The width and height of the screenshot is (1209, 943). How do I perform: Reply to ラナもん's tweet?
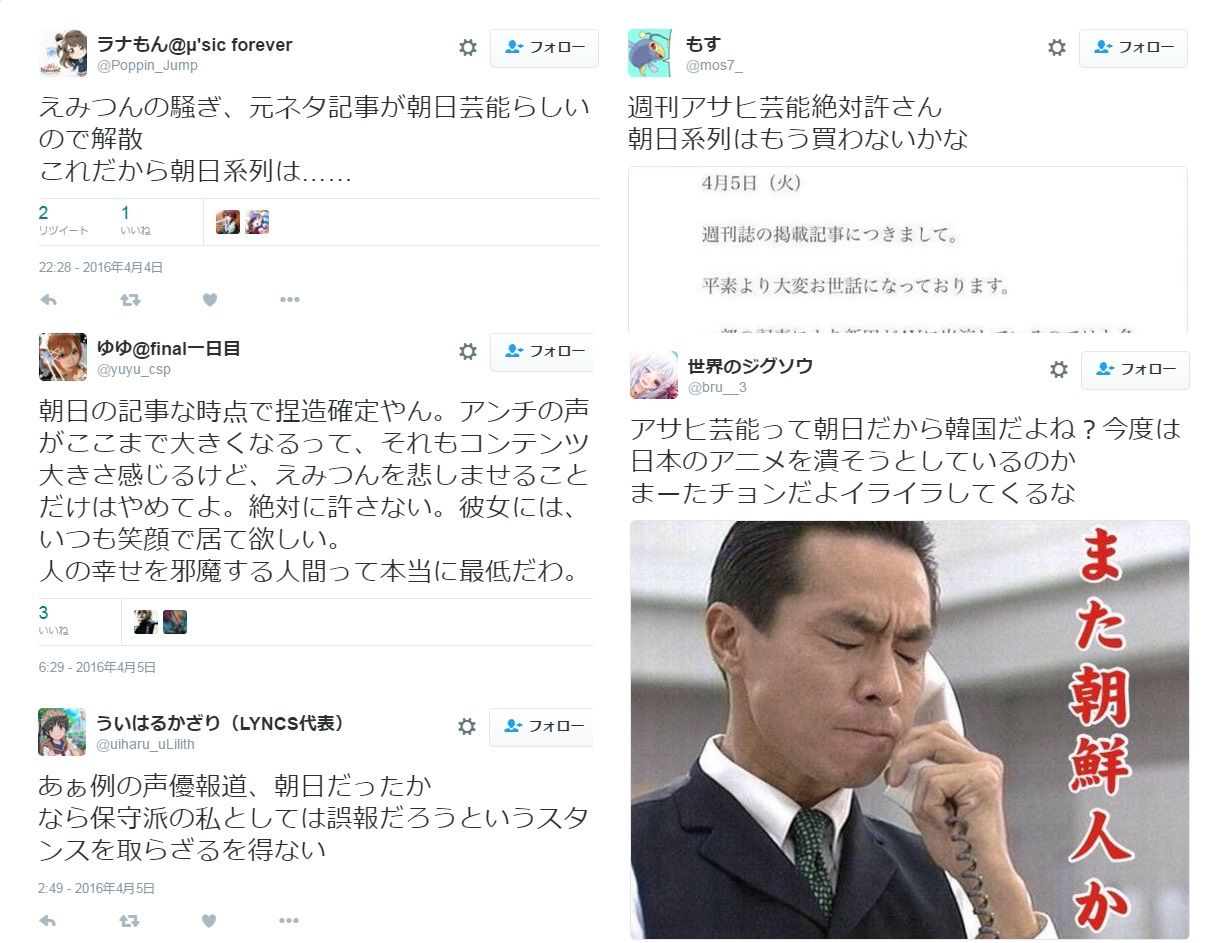pyautogui.click(x=48, y=299)
